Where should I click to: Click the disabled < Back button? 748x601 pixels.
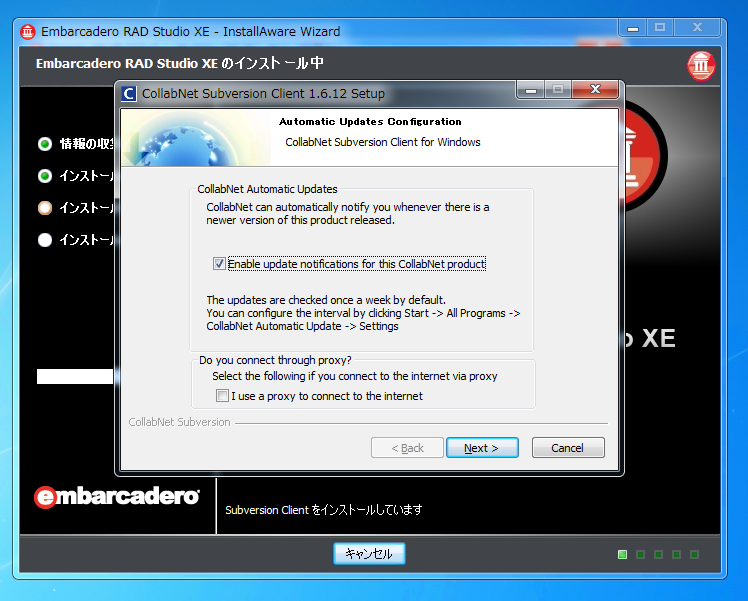[x=407, y=448]
